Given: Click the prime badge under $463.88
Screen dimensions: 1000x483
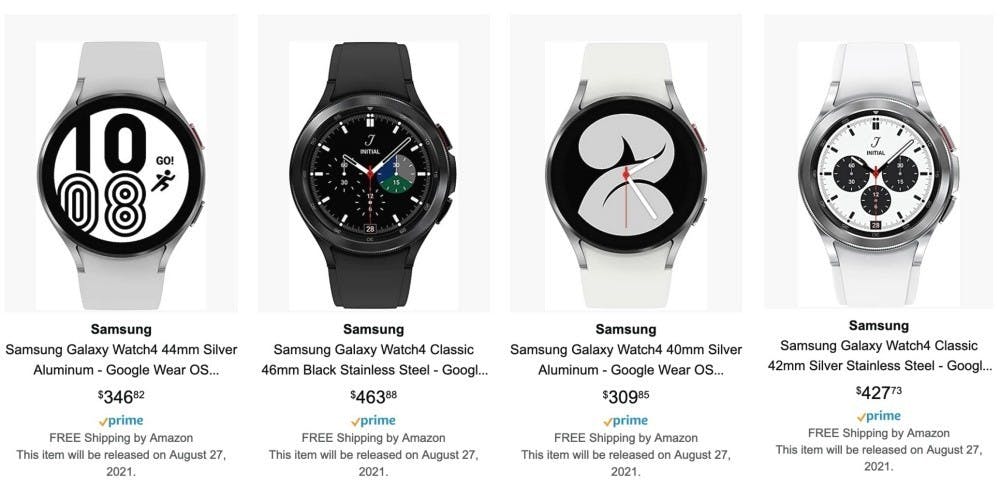Looking at the screenshot, I should pos(374,420).
